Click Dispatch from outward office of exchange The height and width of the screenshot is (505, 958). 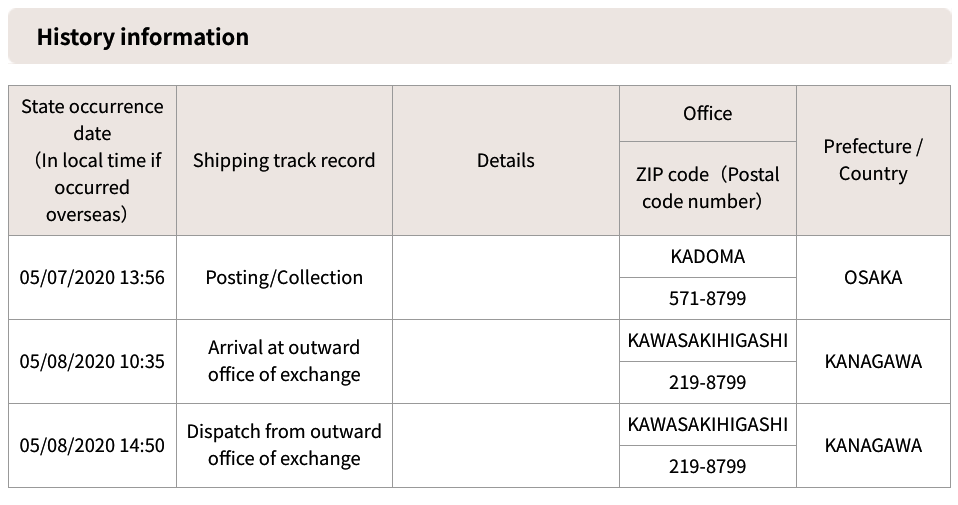(284, 445)
